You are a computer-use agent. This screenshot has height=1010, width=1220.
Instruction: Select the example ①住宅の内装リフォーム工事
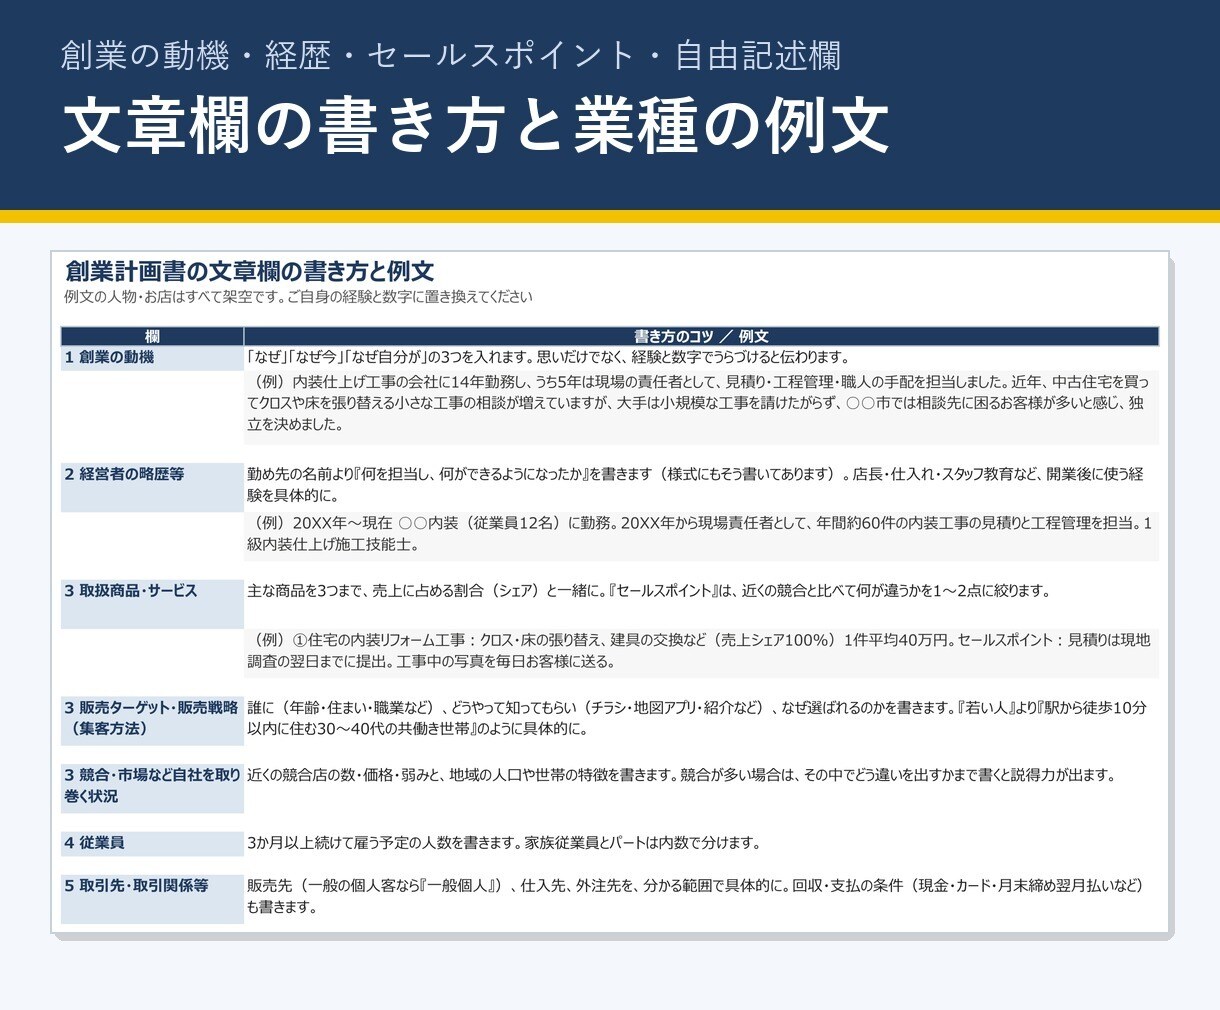tap(701, 651)
